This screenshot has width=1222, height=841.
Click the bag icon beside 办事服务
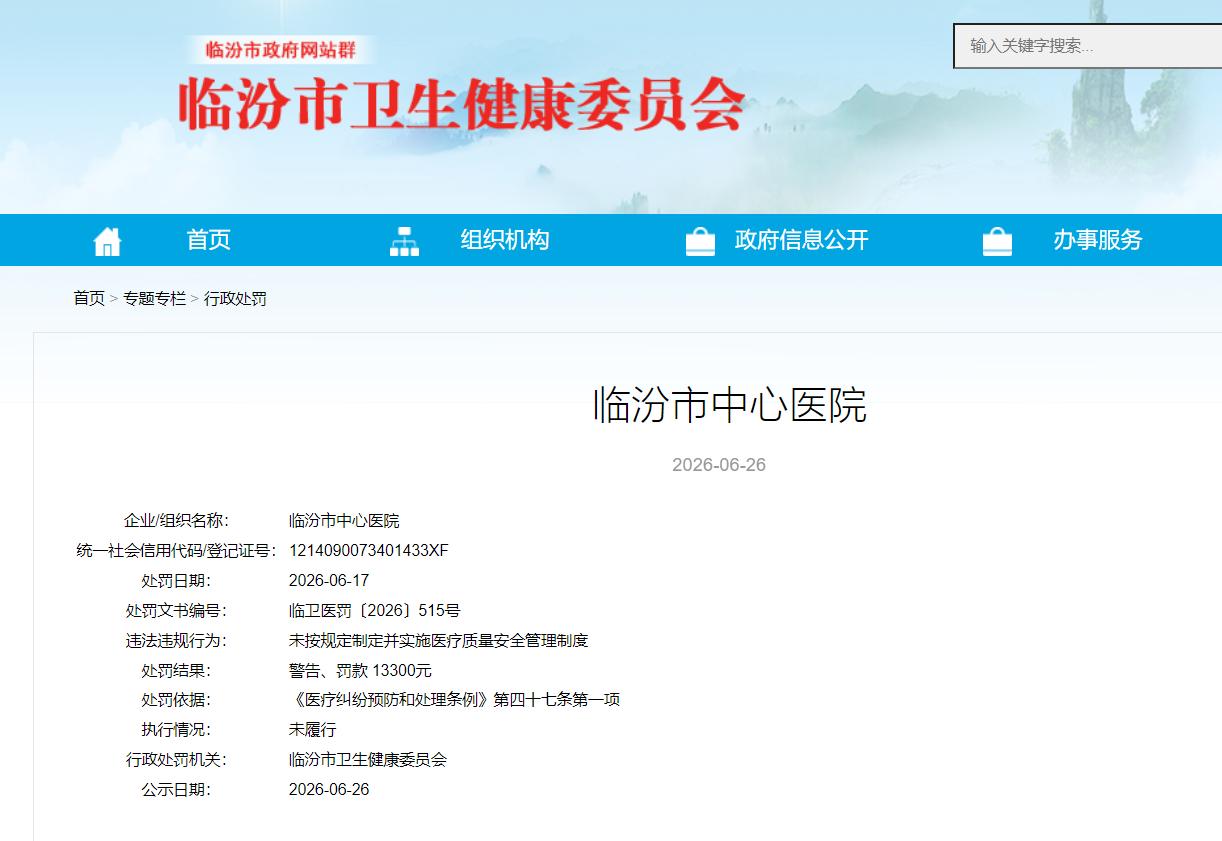click(997, 241)
